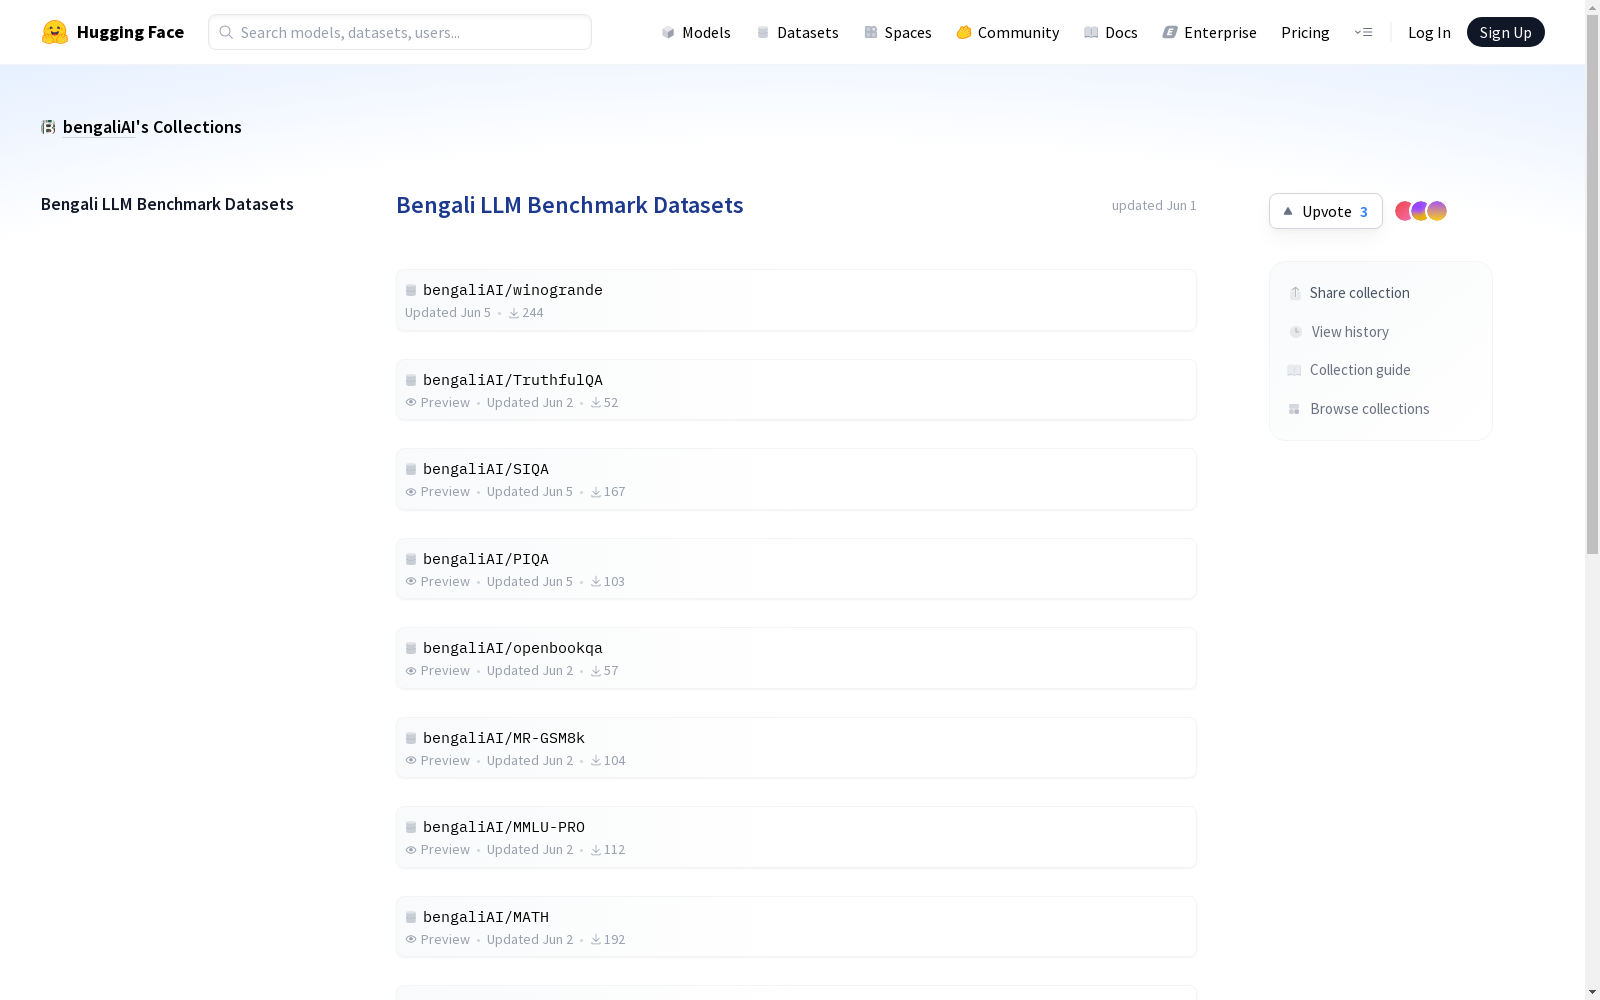Click "Updated Jun 5" on the winogrande row
The height and width of the screenshot is (1000, 1600).
[x=448, y=313]
